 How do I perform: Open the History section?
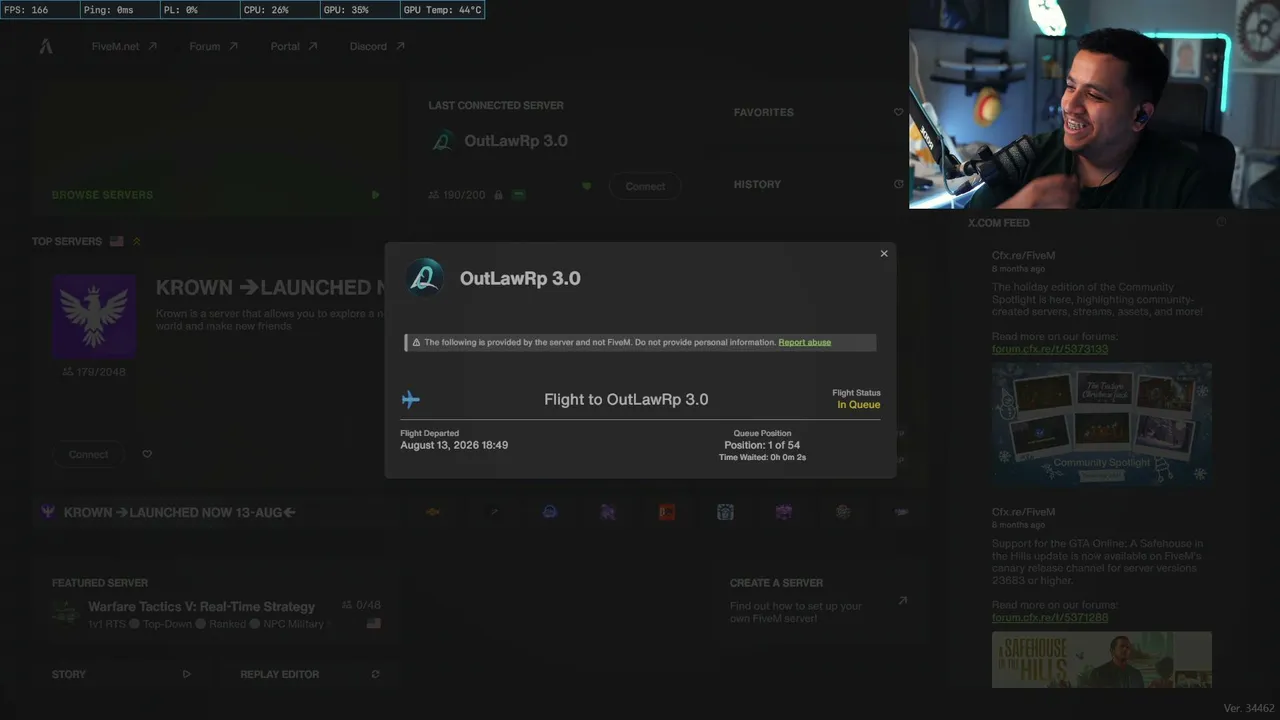757,184
